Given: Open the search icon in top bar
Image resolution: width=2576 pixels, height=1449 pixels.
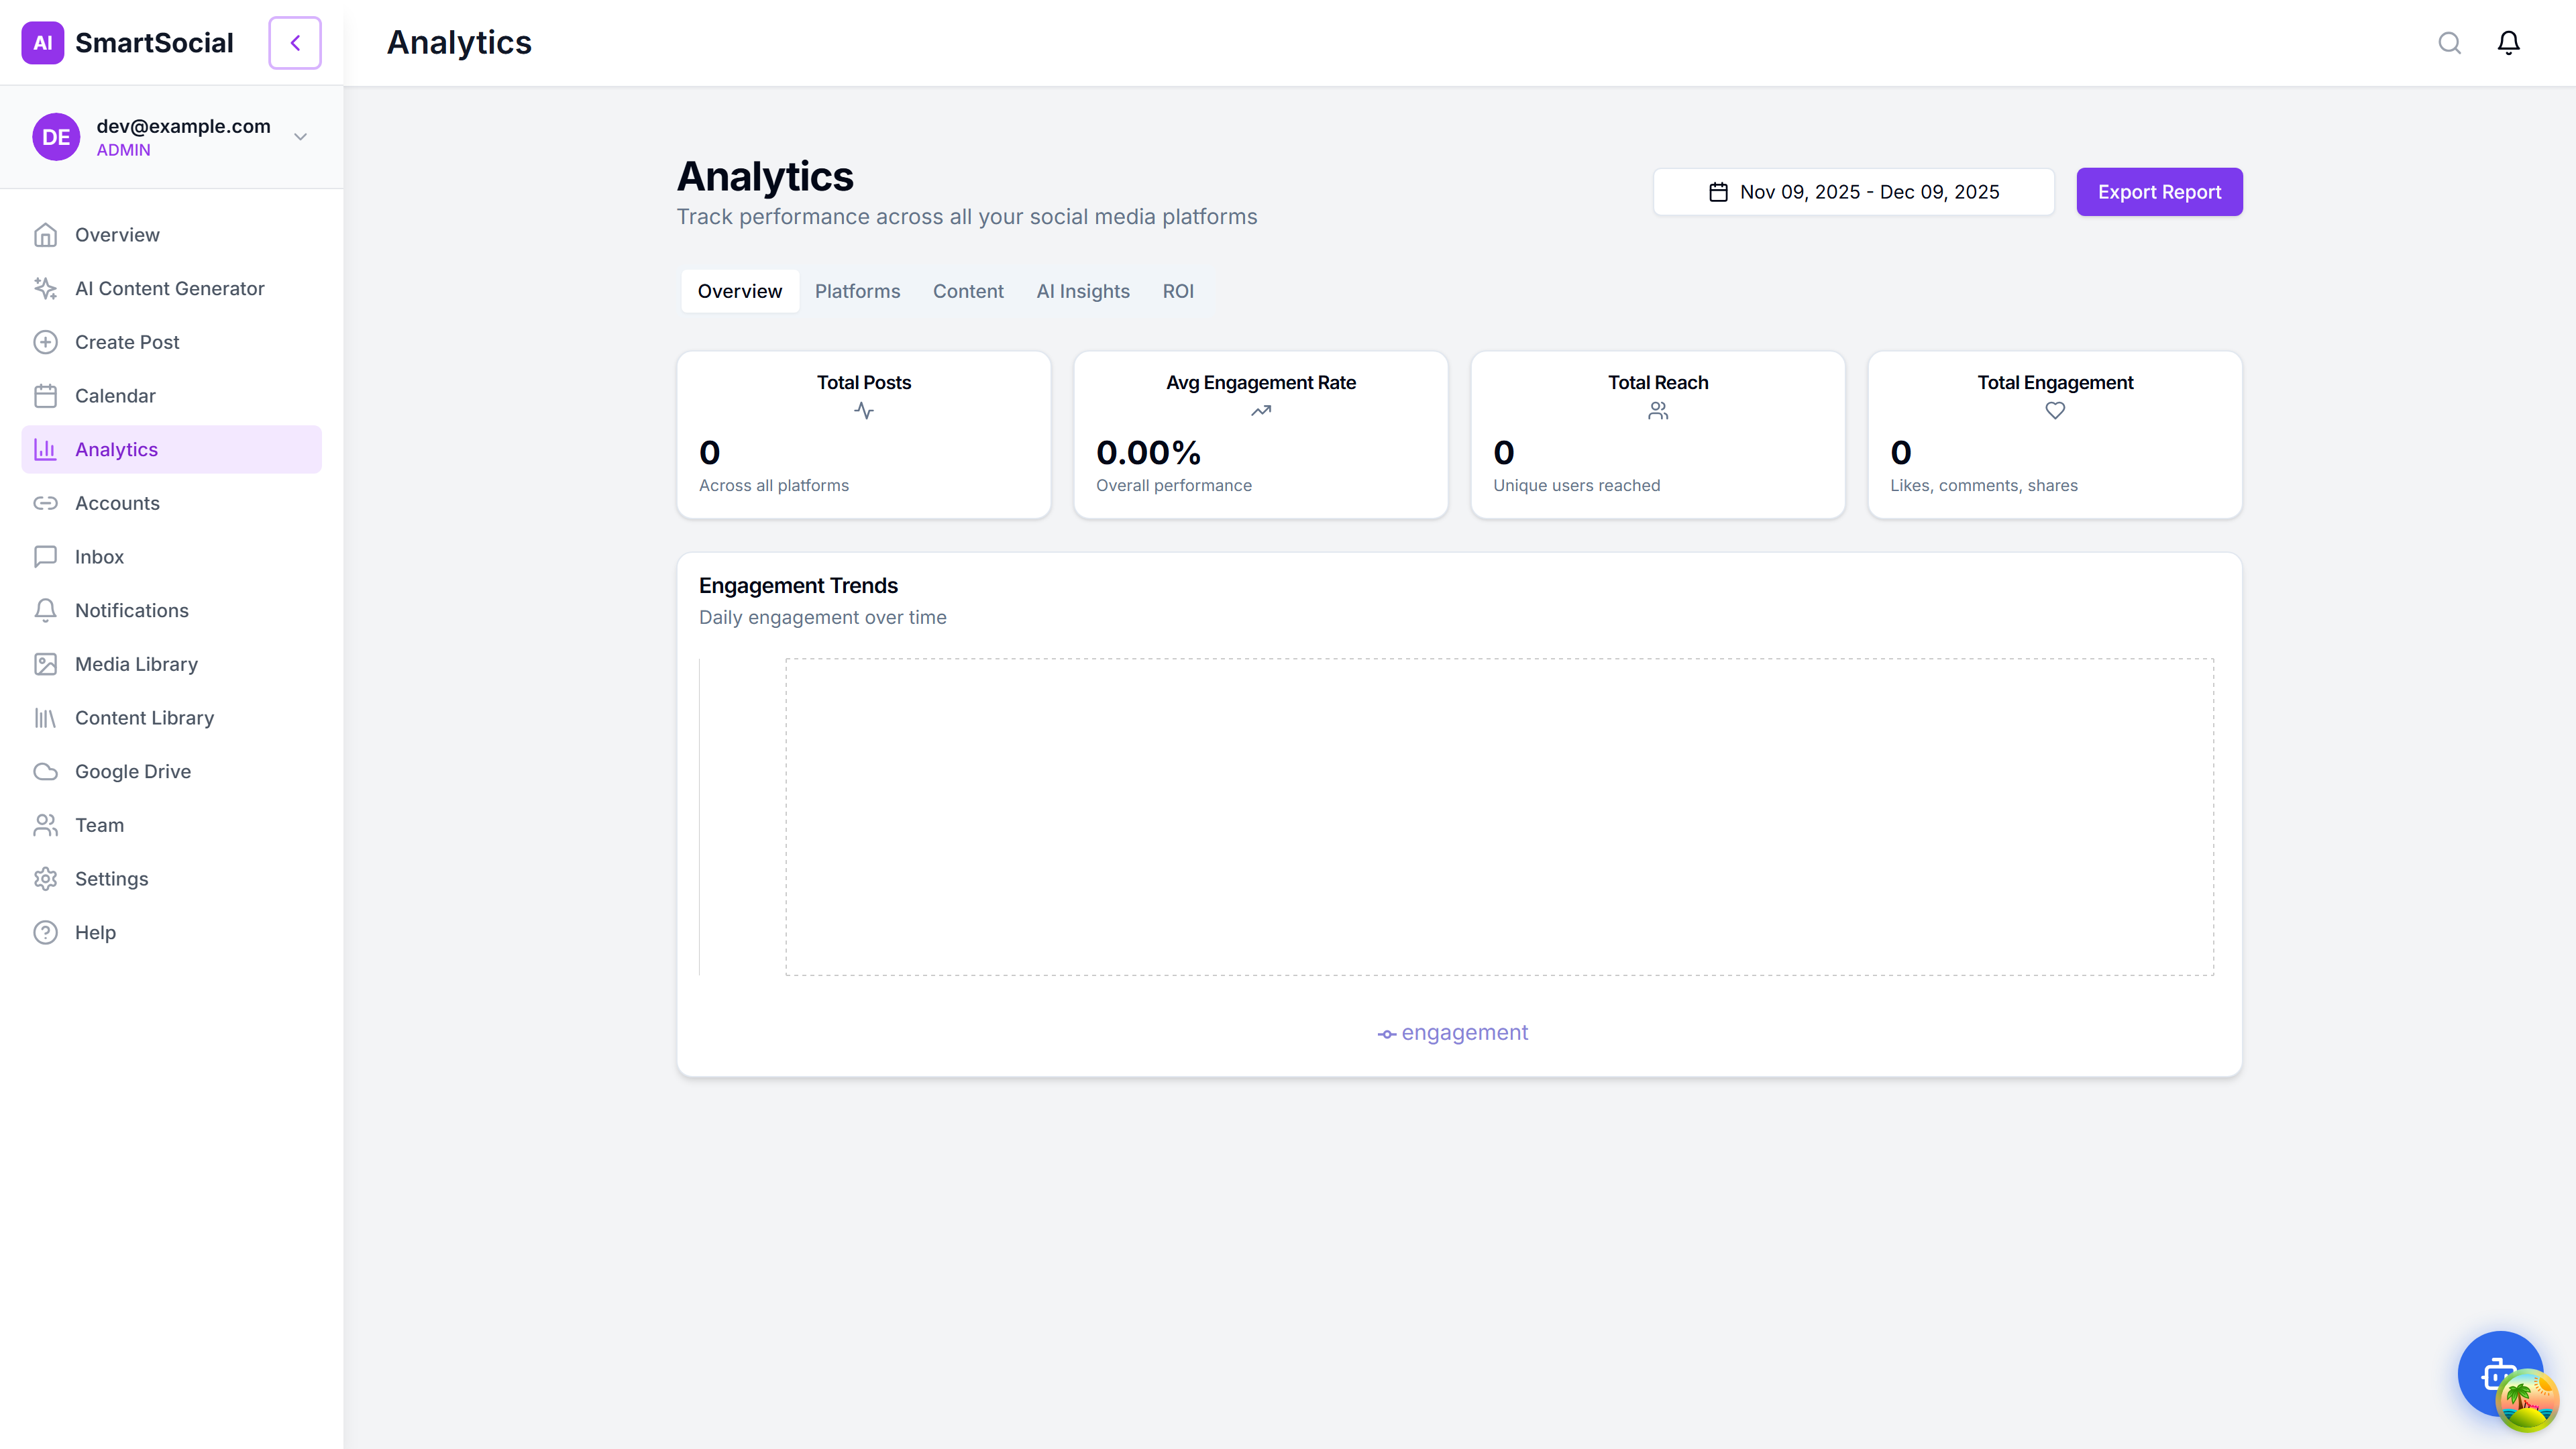Looking at the screenshot, I should tap(2449, 42).
